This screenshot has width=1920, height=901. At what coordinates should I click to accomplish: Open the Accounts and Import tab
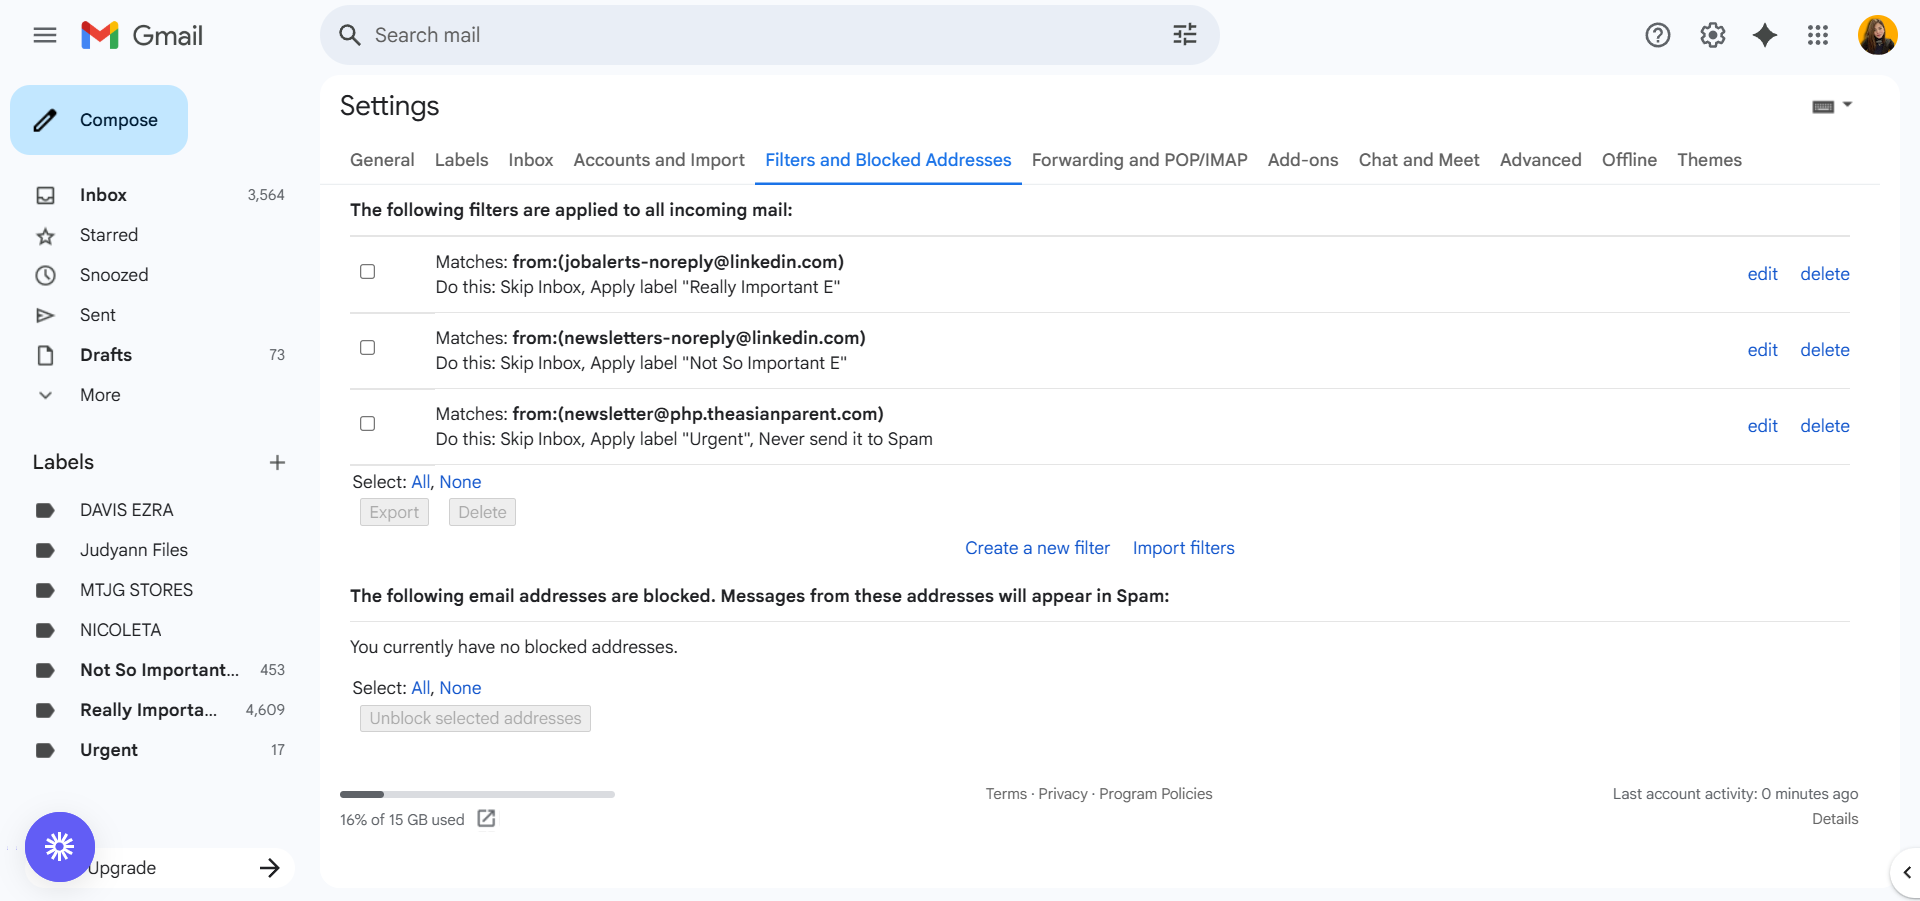click(x=658, y=160)
